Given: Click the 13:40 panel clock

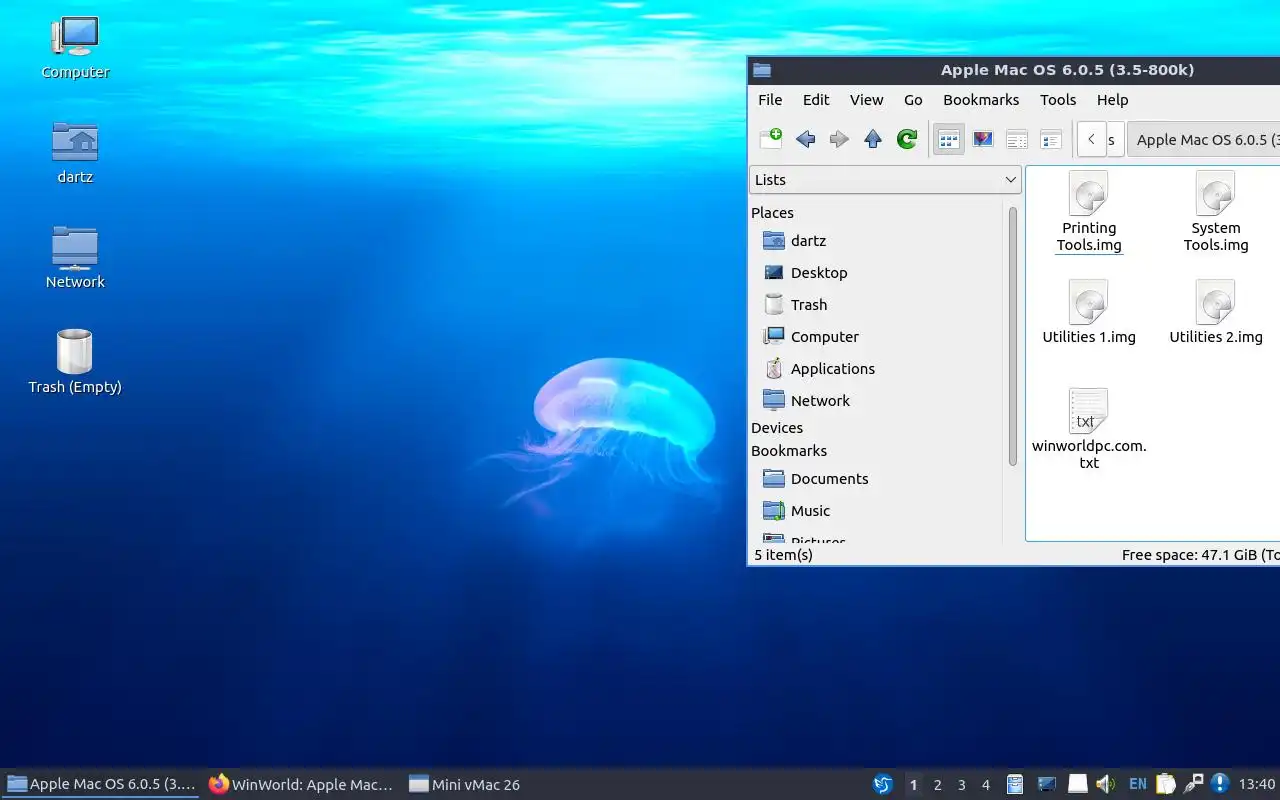Looking at the screenshot, I should [x=1257, y=785].
